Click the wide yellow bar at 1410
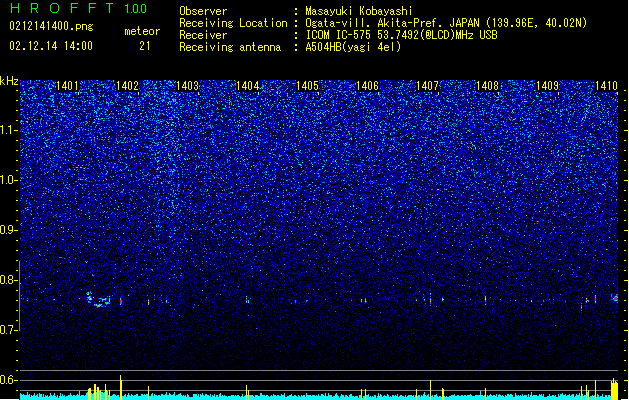Viewport: 629px width, 400px height. click(x=614, y=389)
